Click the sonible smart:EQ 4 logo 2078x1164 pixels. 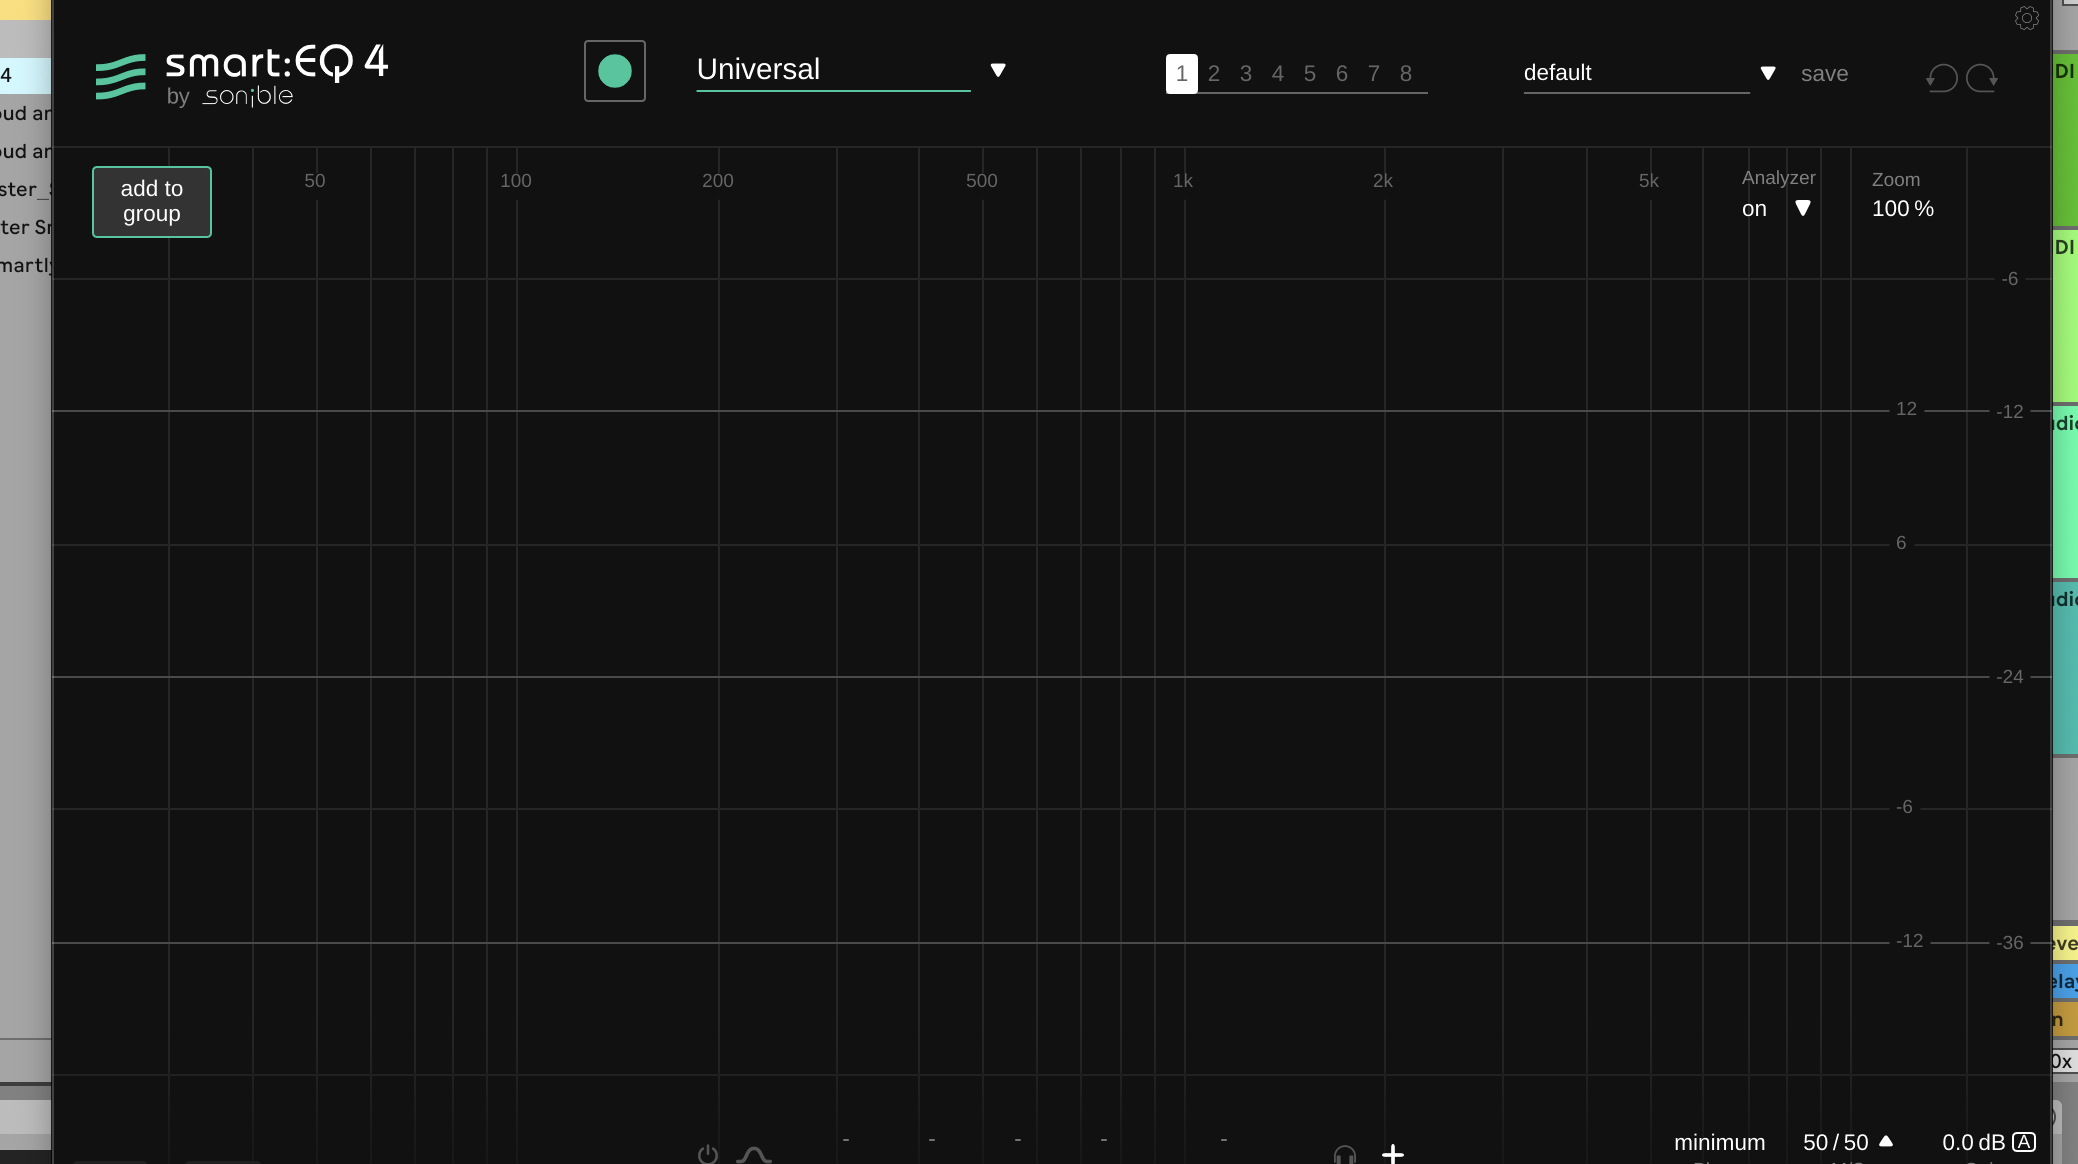pos(240,73)
